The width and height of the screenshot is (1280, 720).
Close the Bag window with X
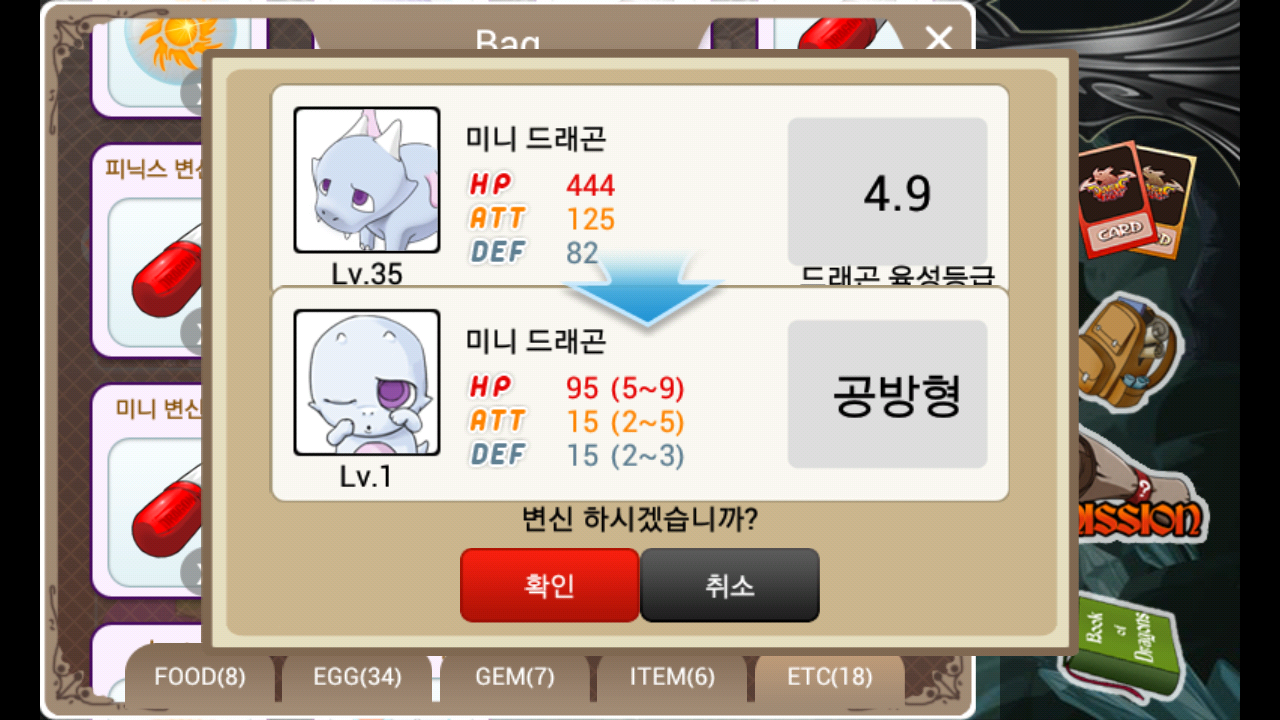point(939,39)
